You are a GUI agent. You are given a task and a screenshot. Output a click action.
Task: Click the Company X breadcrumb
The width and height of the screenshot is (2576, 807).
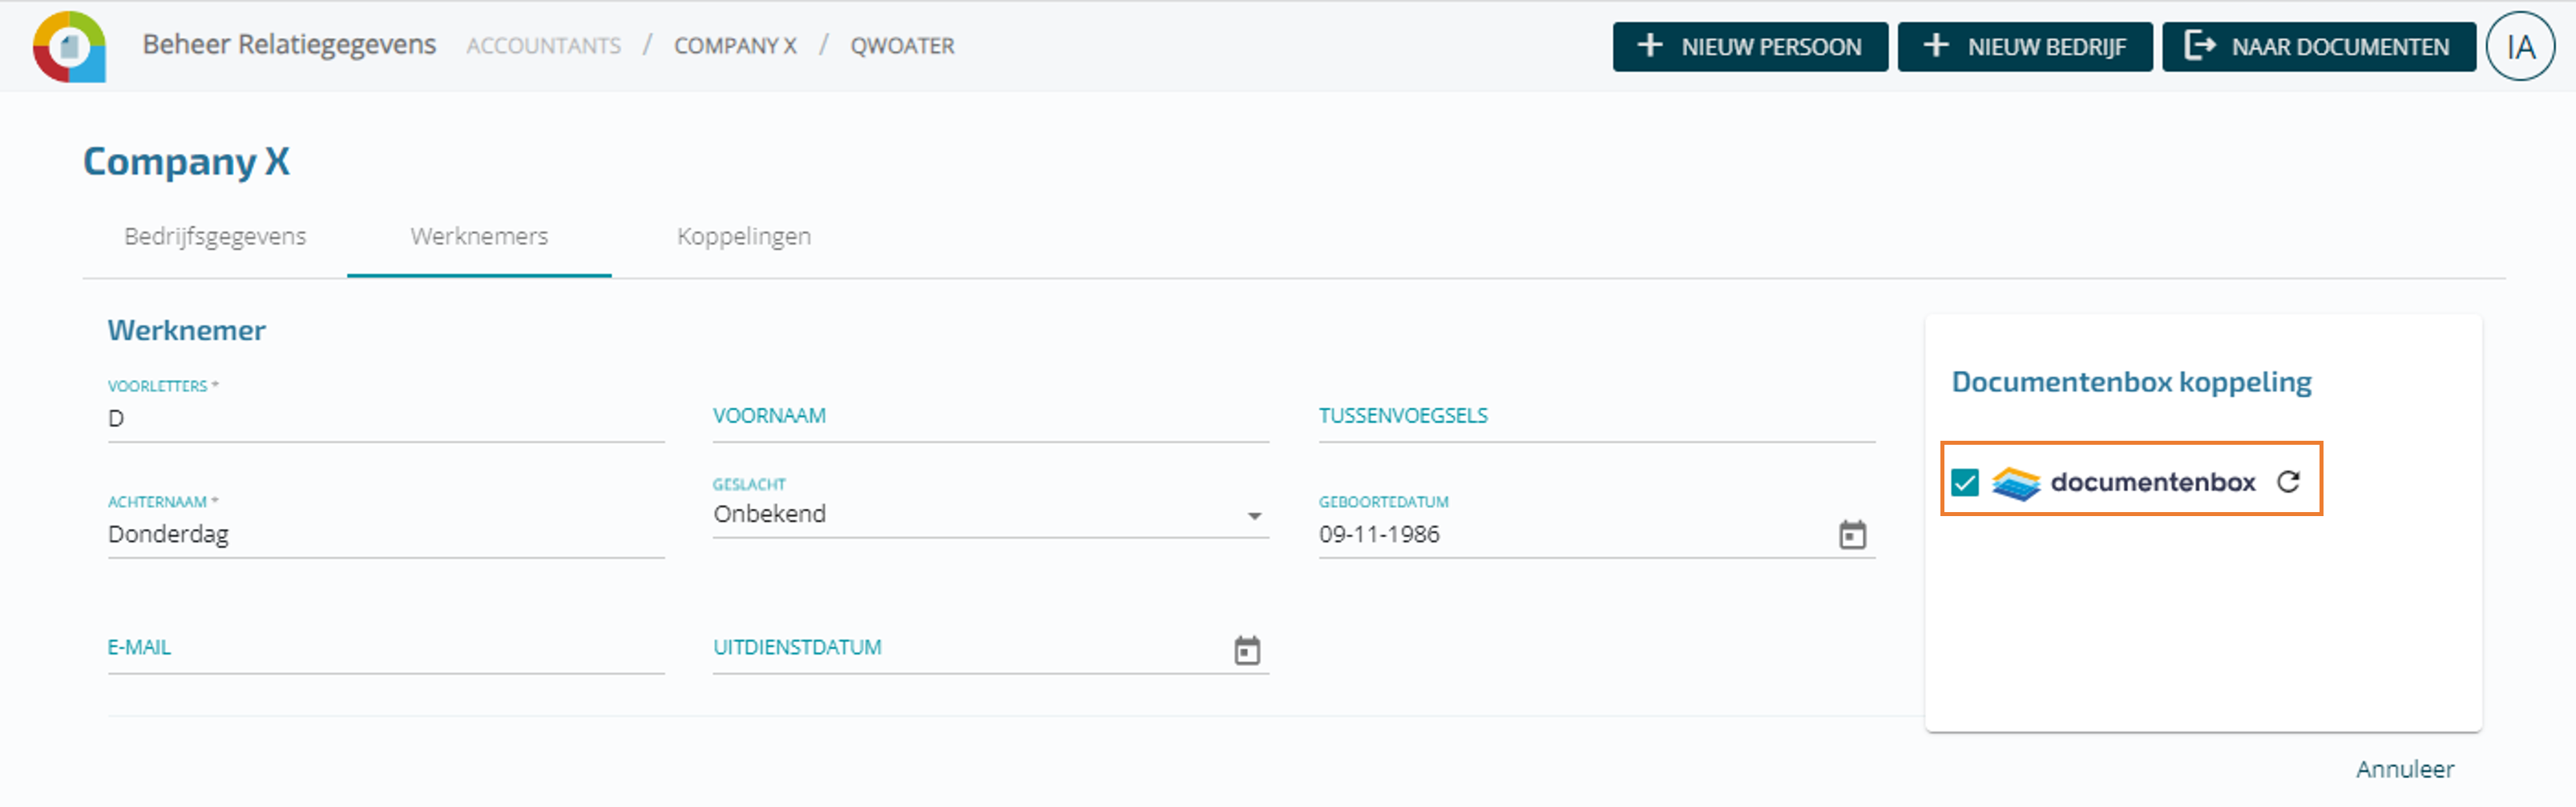coord(735,46)
